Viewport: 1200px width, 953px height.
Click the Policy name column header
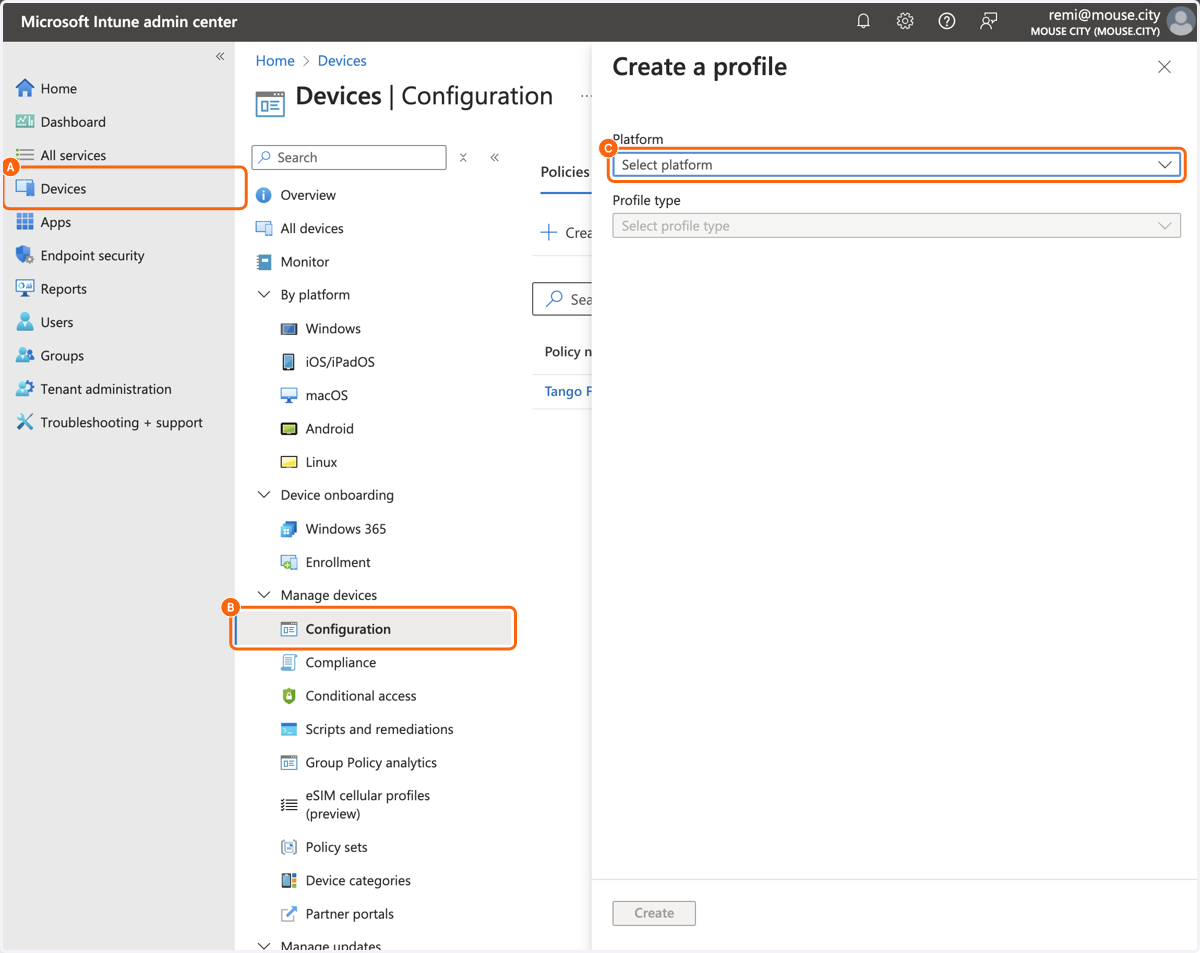coord(568,352)
